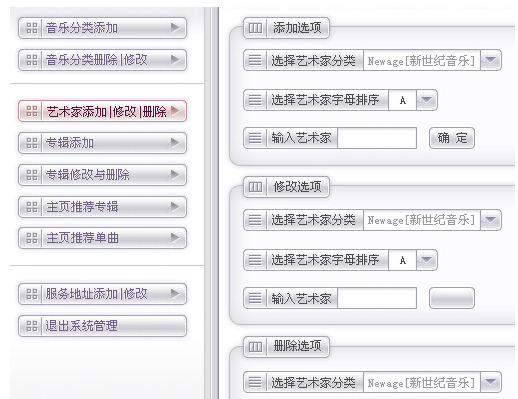
Task: Open 专辑修改与删除 menu item
Action: pos(102,175)
